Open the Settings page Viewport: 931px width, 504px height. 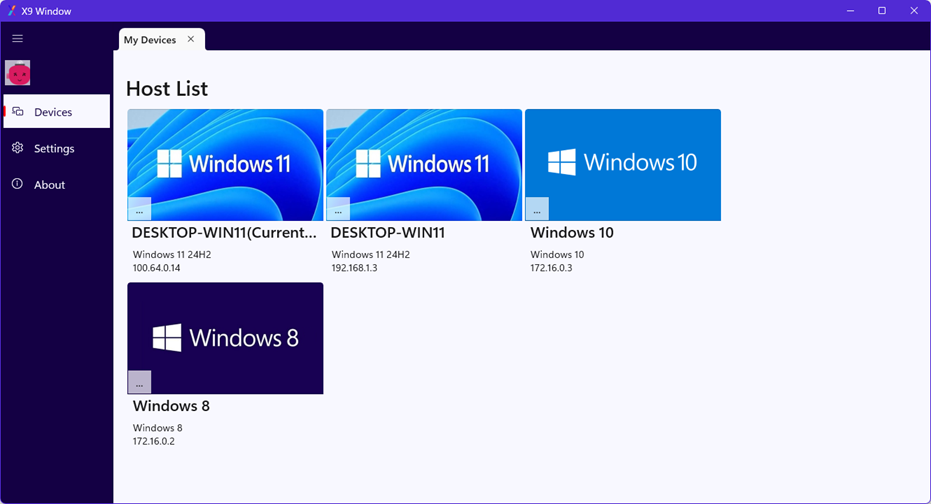point(54,149)
